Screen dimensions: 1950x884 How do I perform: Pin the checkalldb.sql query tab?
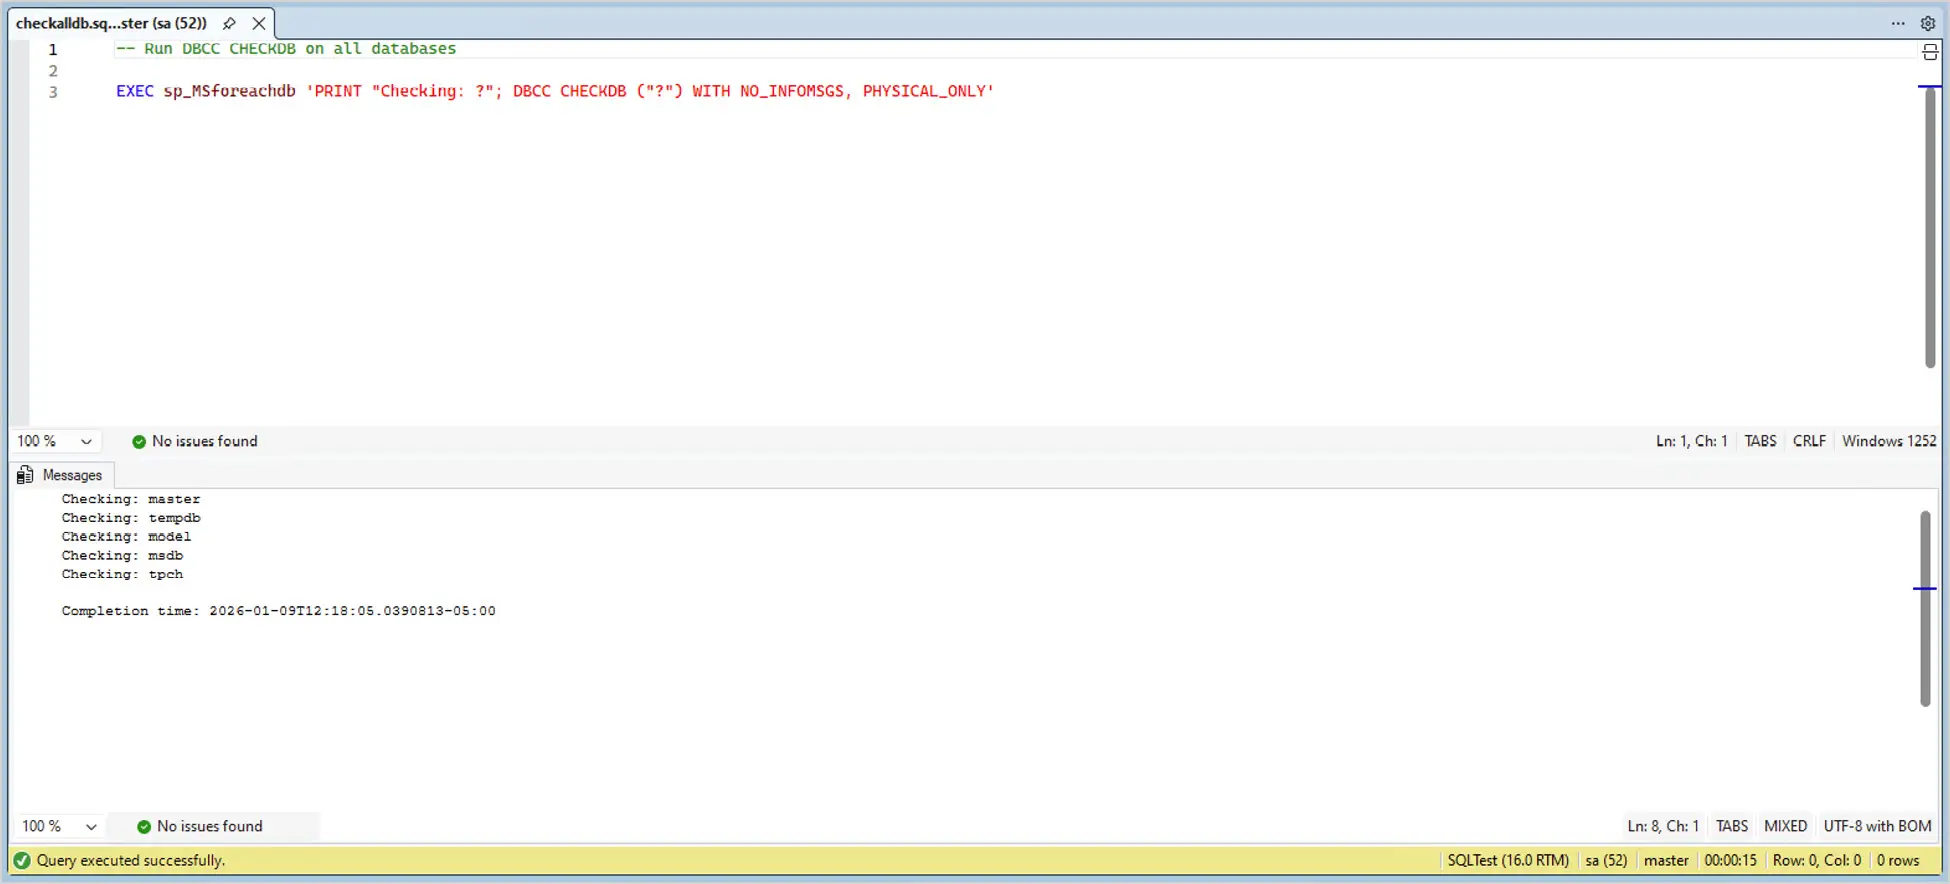point(229,23)
